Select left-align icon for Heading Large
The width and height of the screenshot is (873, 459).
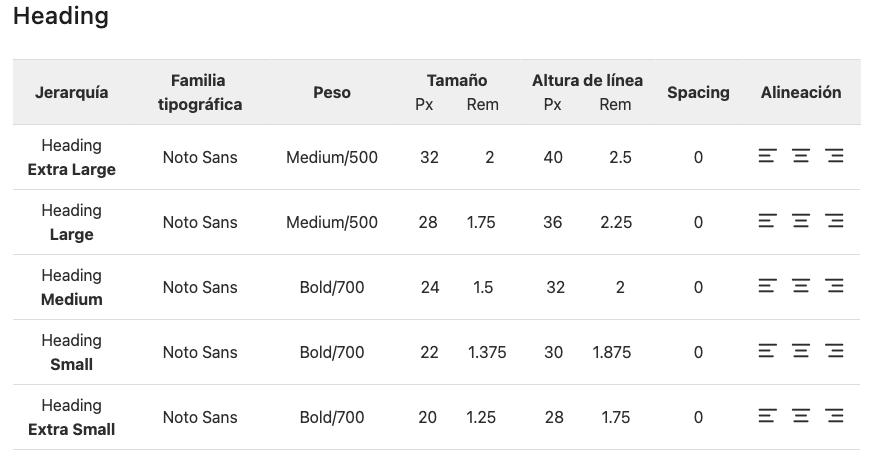click(767, 221)
